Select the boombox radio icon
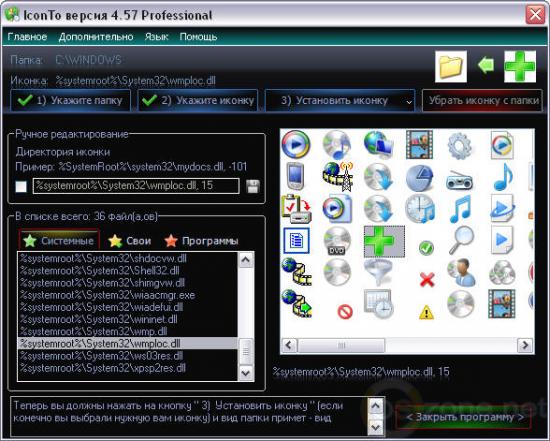The width and height of the screenshot is (550, 441). pyautogui.click(x=459, y=180)
